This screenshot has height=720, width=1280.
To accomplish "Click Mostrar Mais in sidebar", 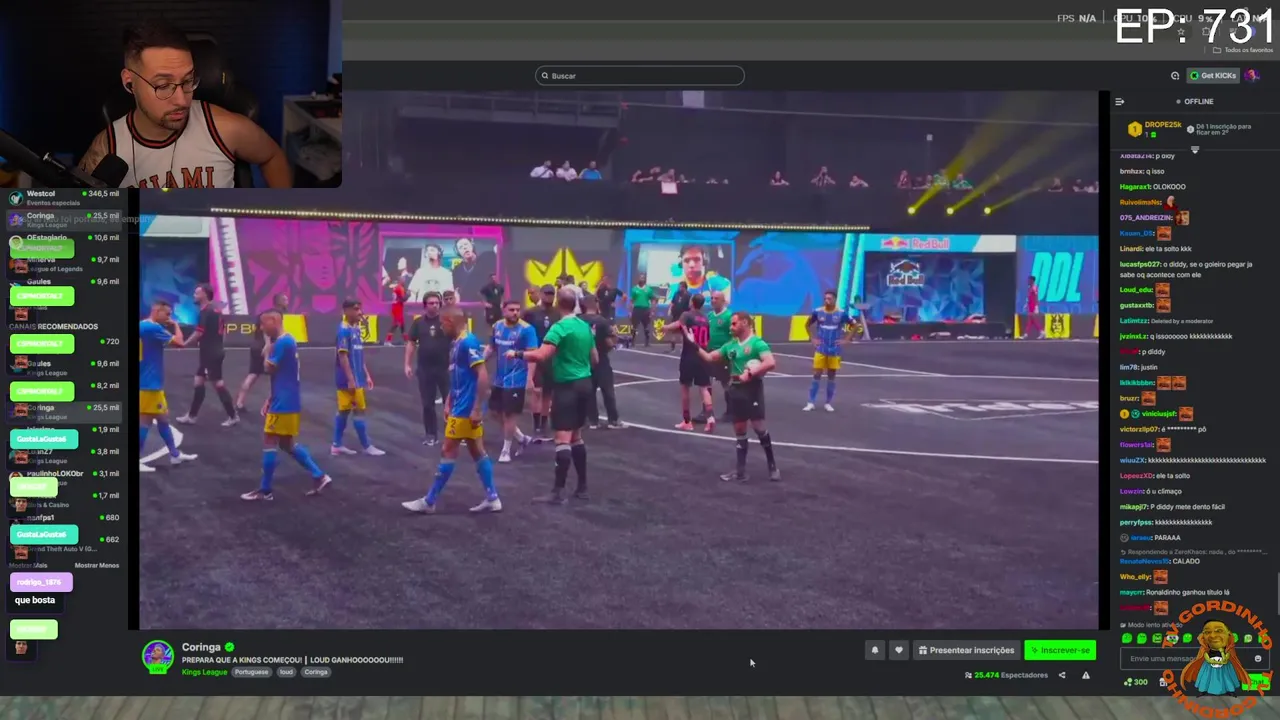I will (27, 565).
